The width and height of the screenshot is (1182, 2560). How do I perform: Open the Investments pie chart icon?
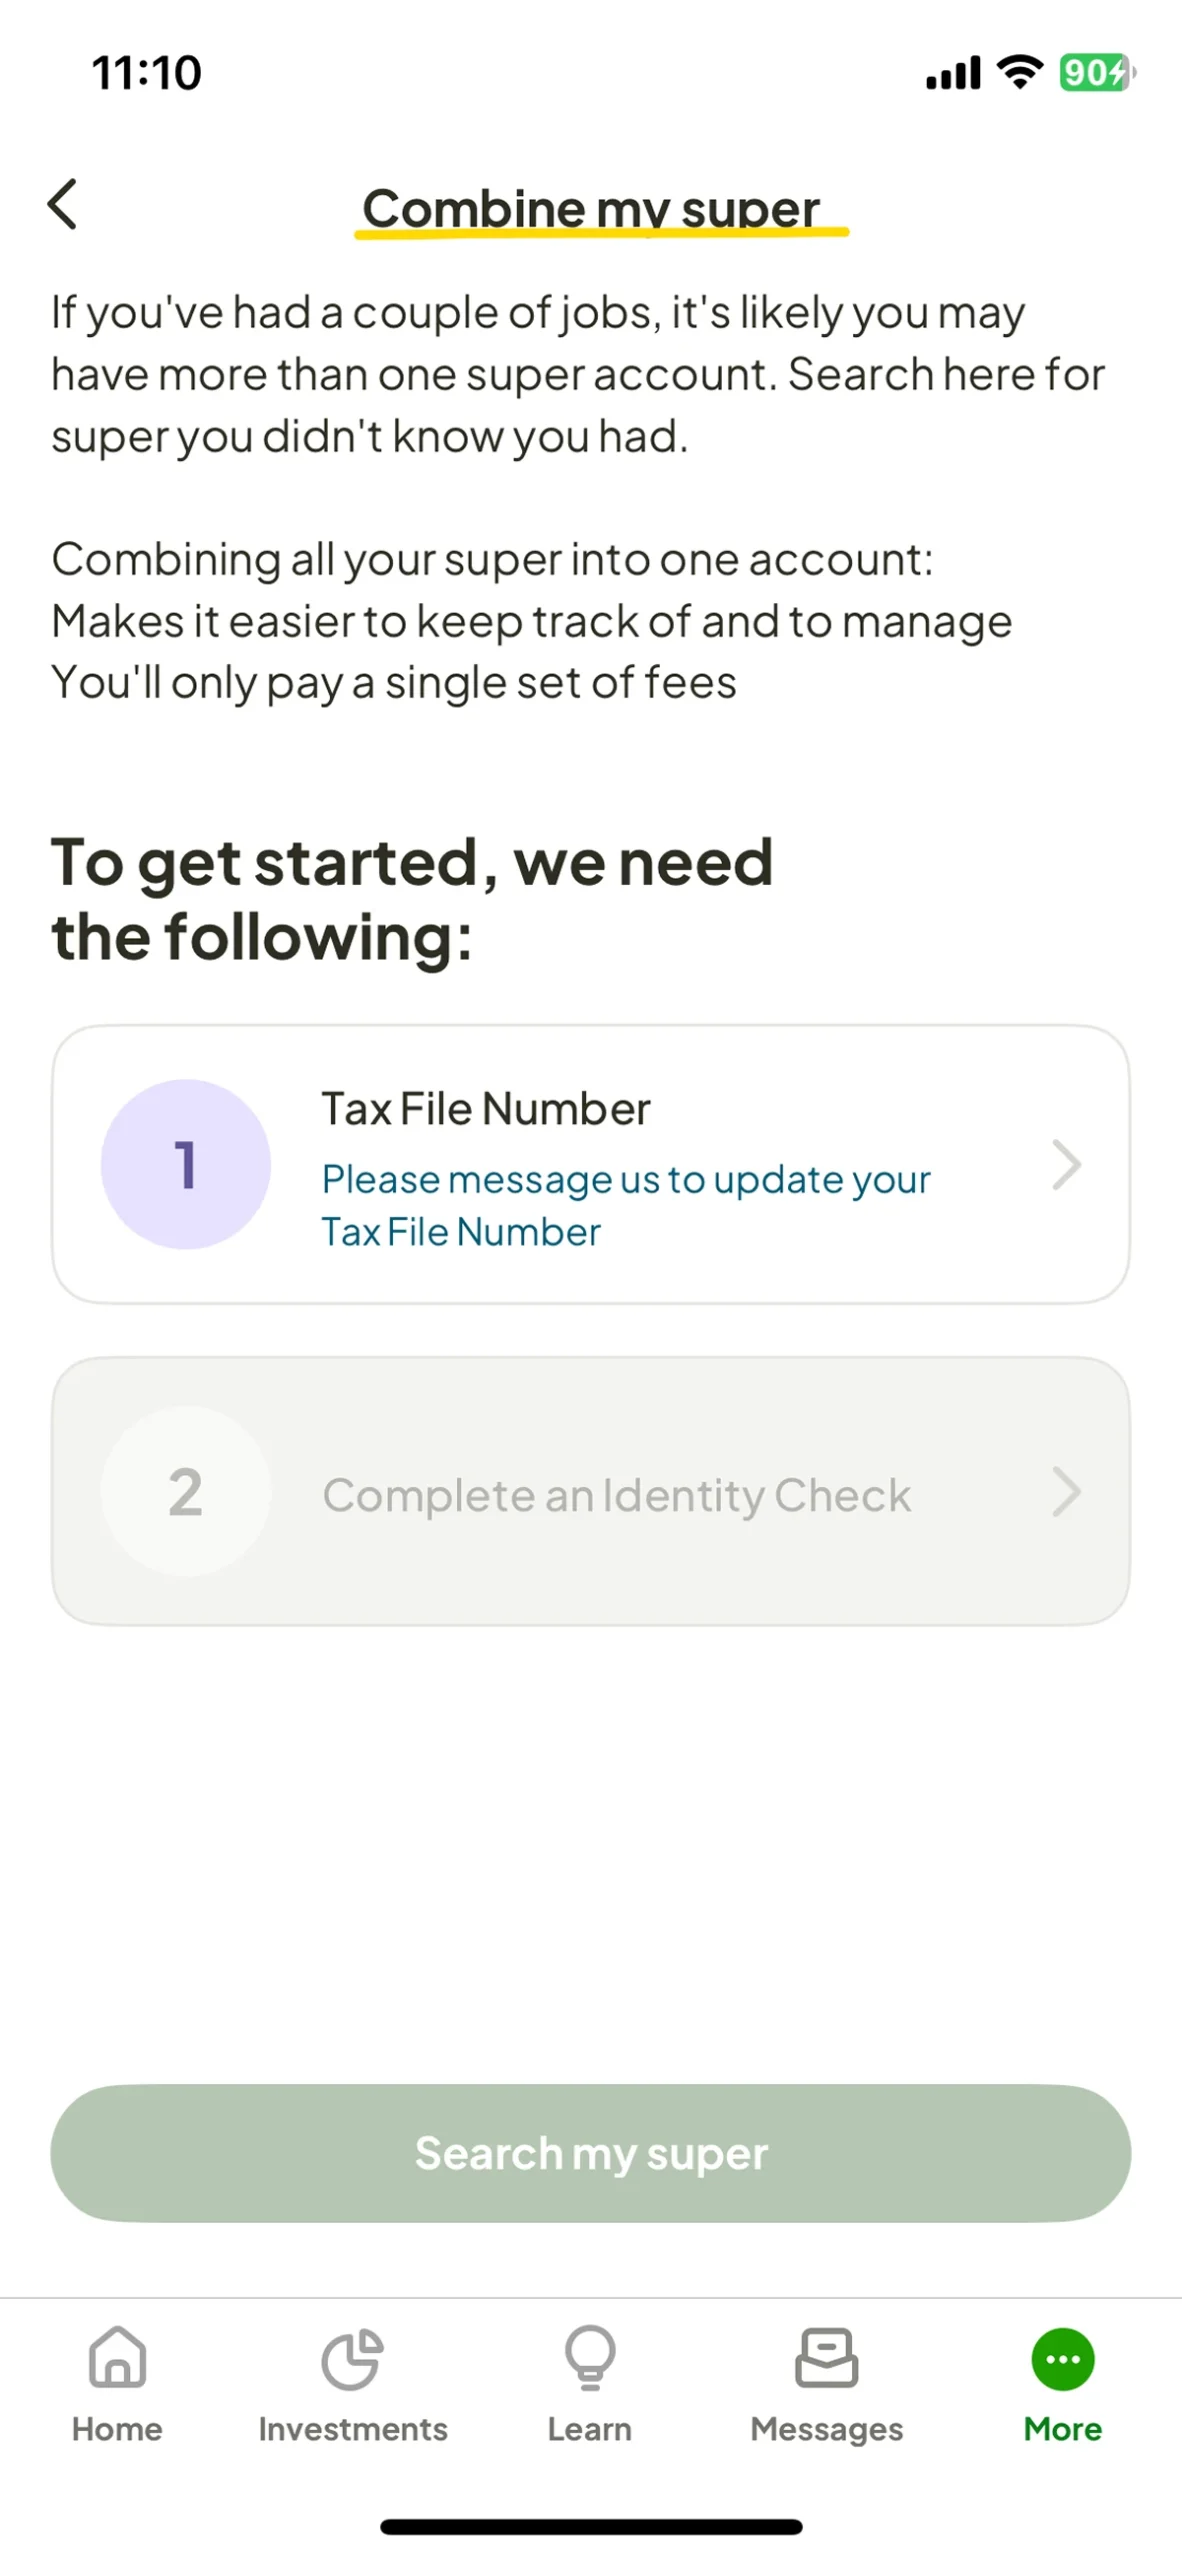[x=352, y=2358]
